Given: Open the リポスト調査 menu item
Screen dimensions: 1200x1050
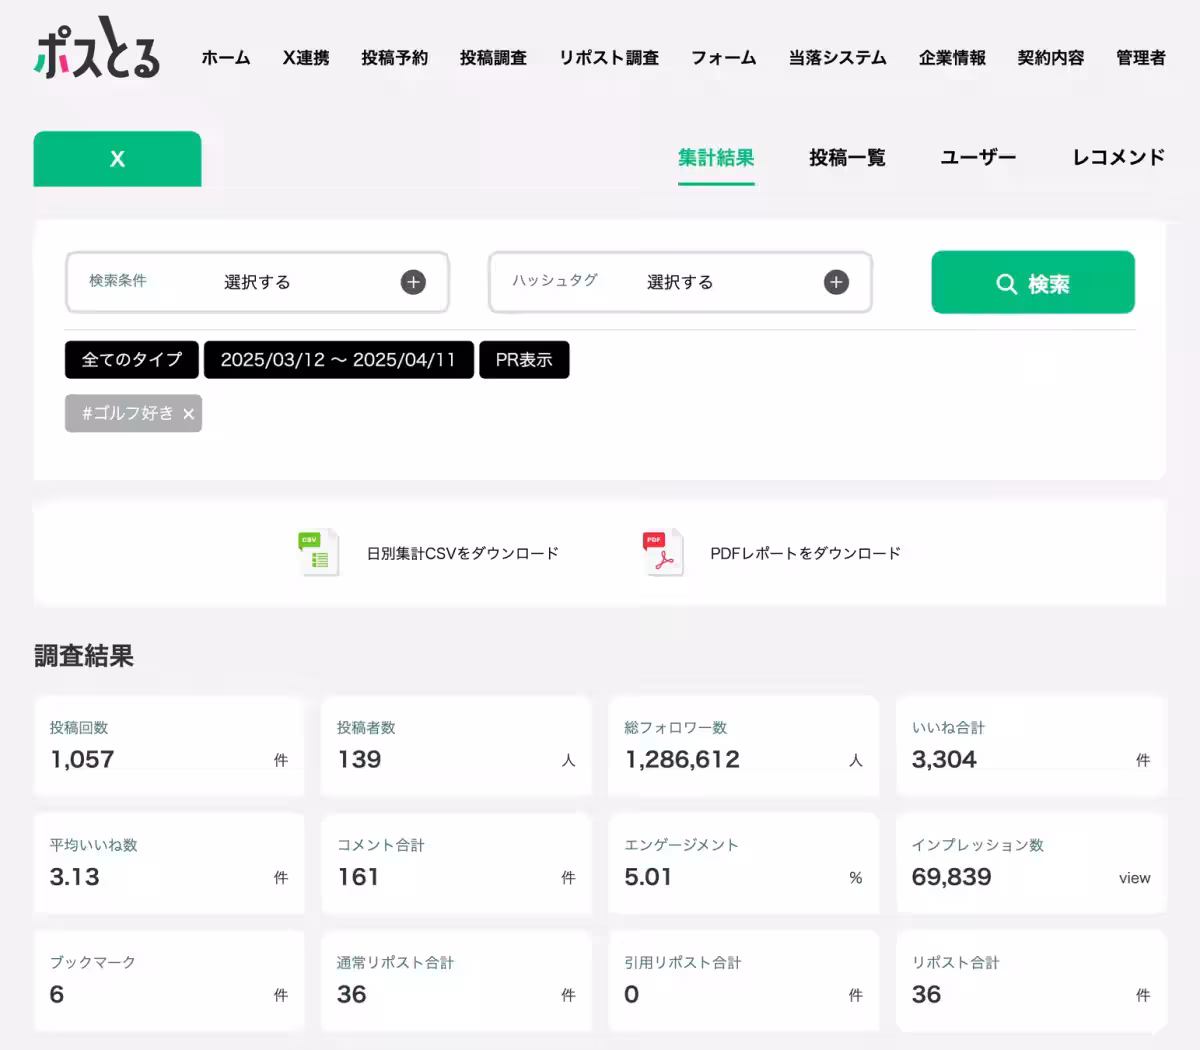Looking at the screenshot, I should click(608, 58).
